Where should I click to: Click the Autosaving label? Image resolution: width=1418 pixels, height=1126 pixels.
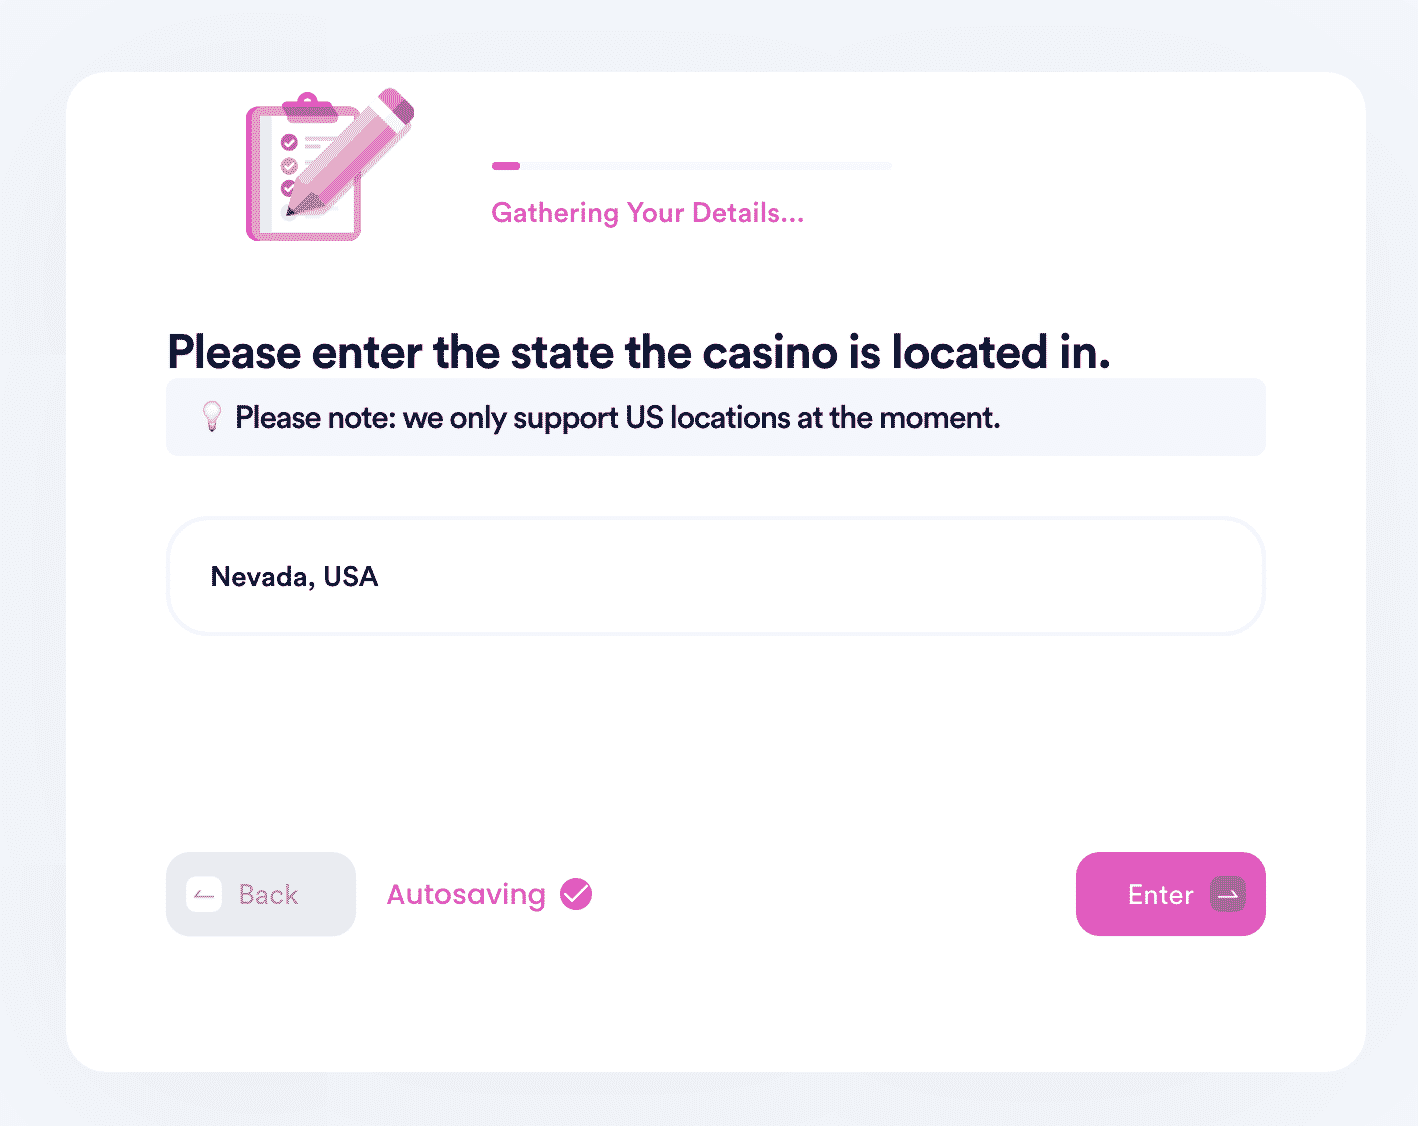466,894
